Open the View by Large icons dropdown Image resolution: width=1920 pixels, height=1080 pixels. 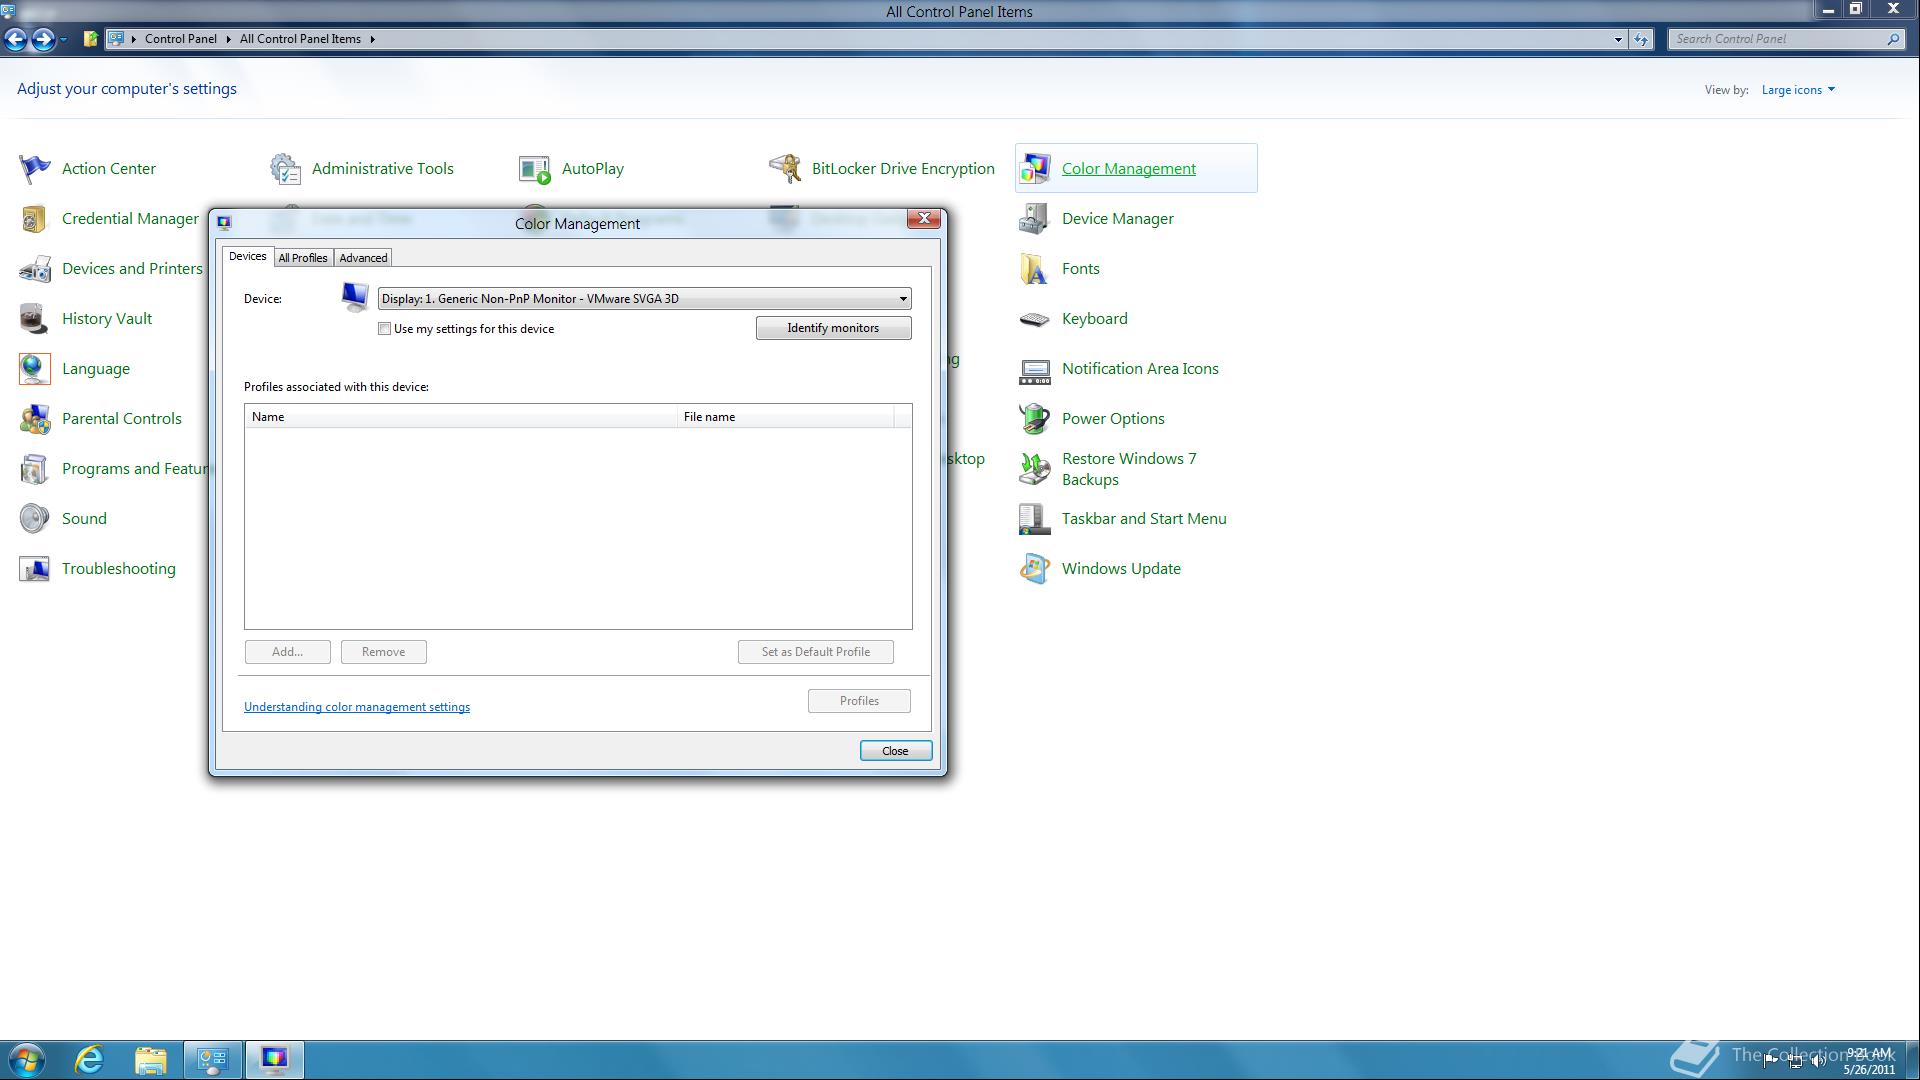click(x=1798, y=90)
